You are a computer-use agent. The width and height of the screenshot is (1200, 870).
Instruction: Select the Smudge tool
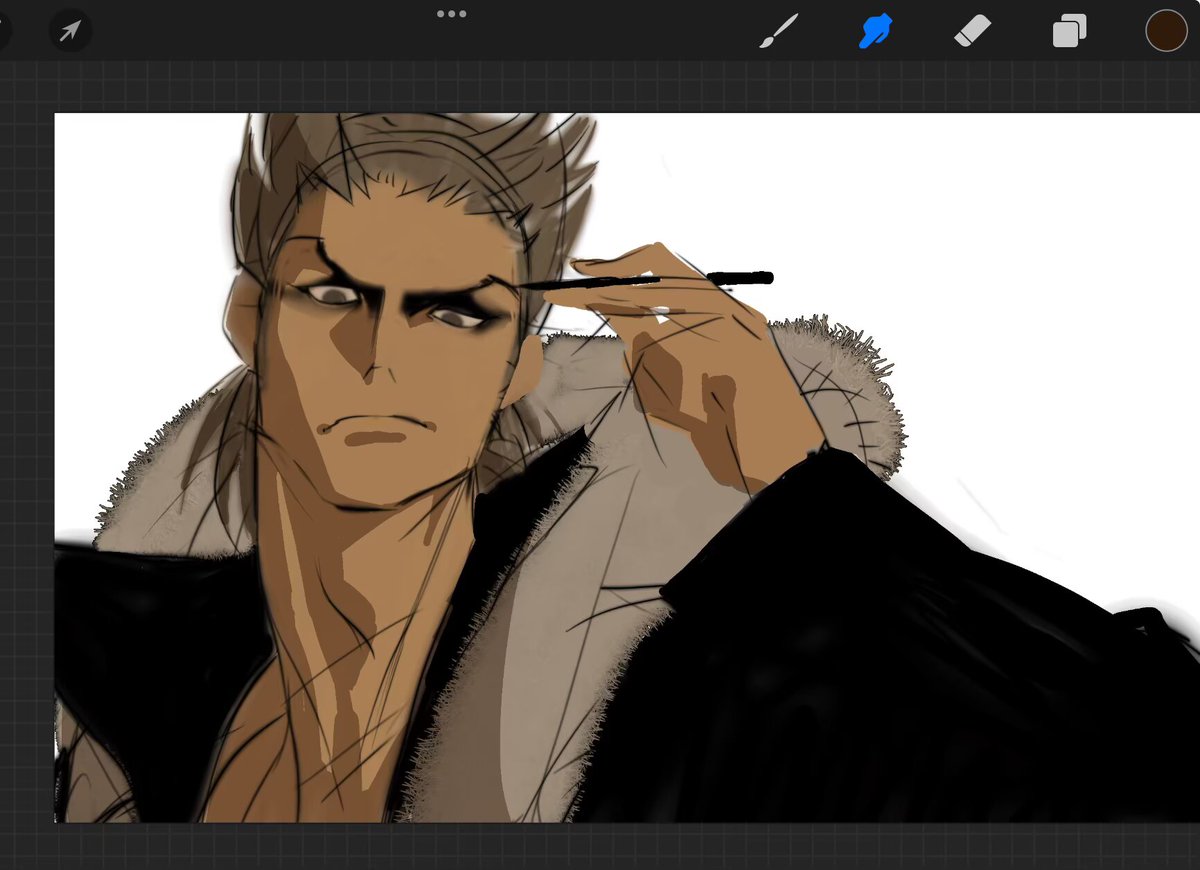click(x=875, y=31)
